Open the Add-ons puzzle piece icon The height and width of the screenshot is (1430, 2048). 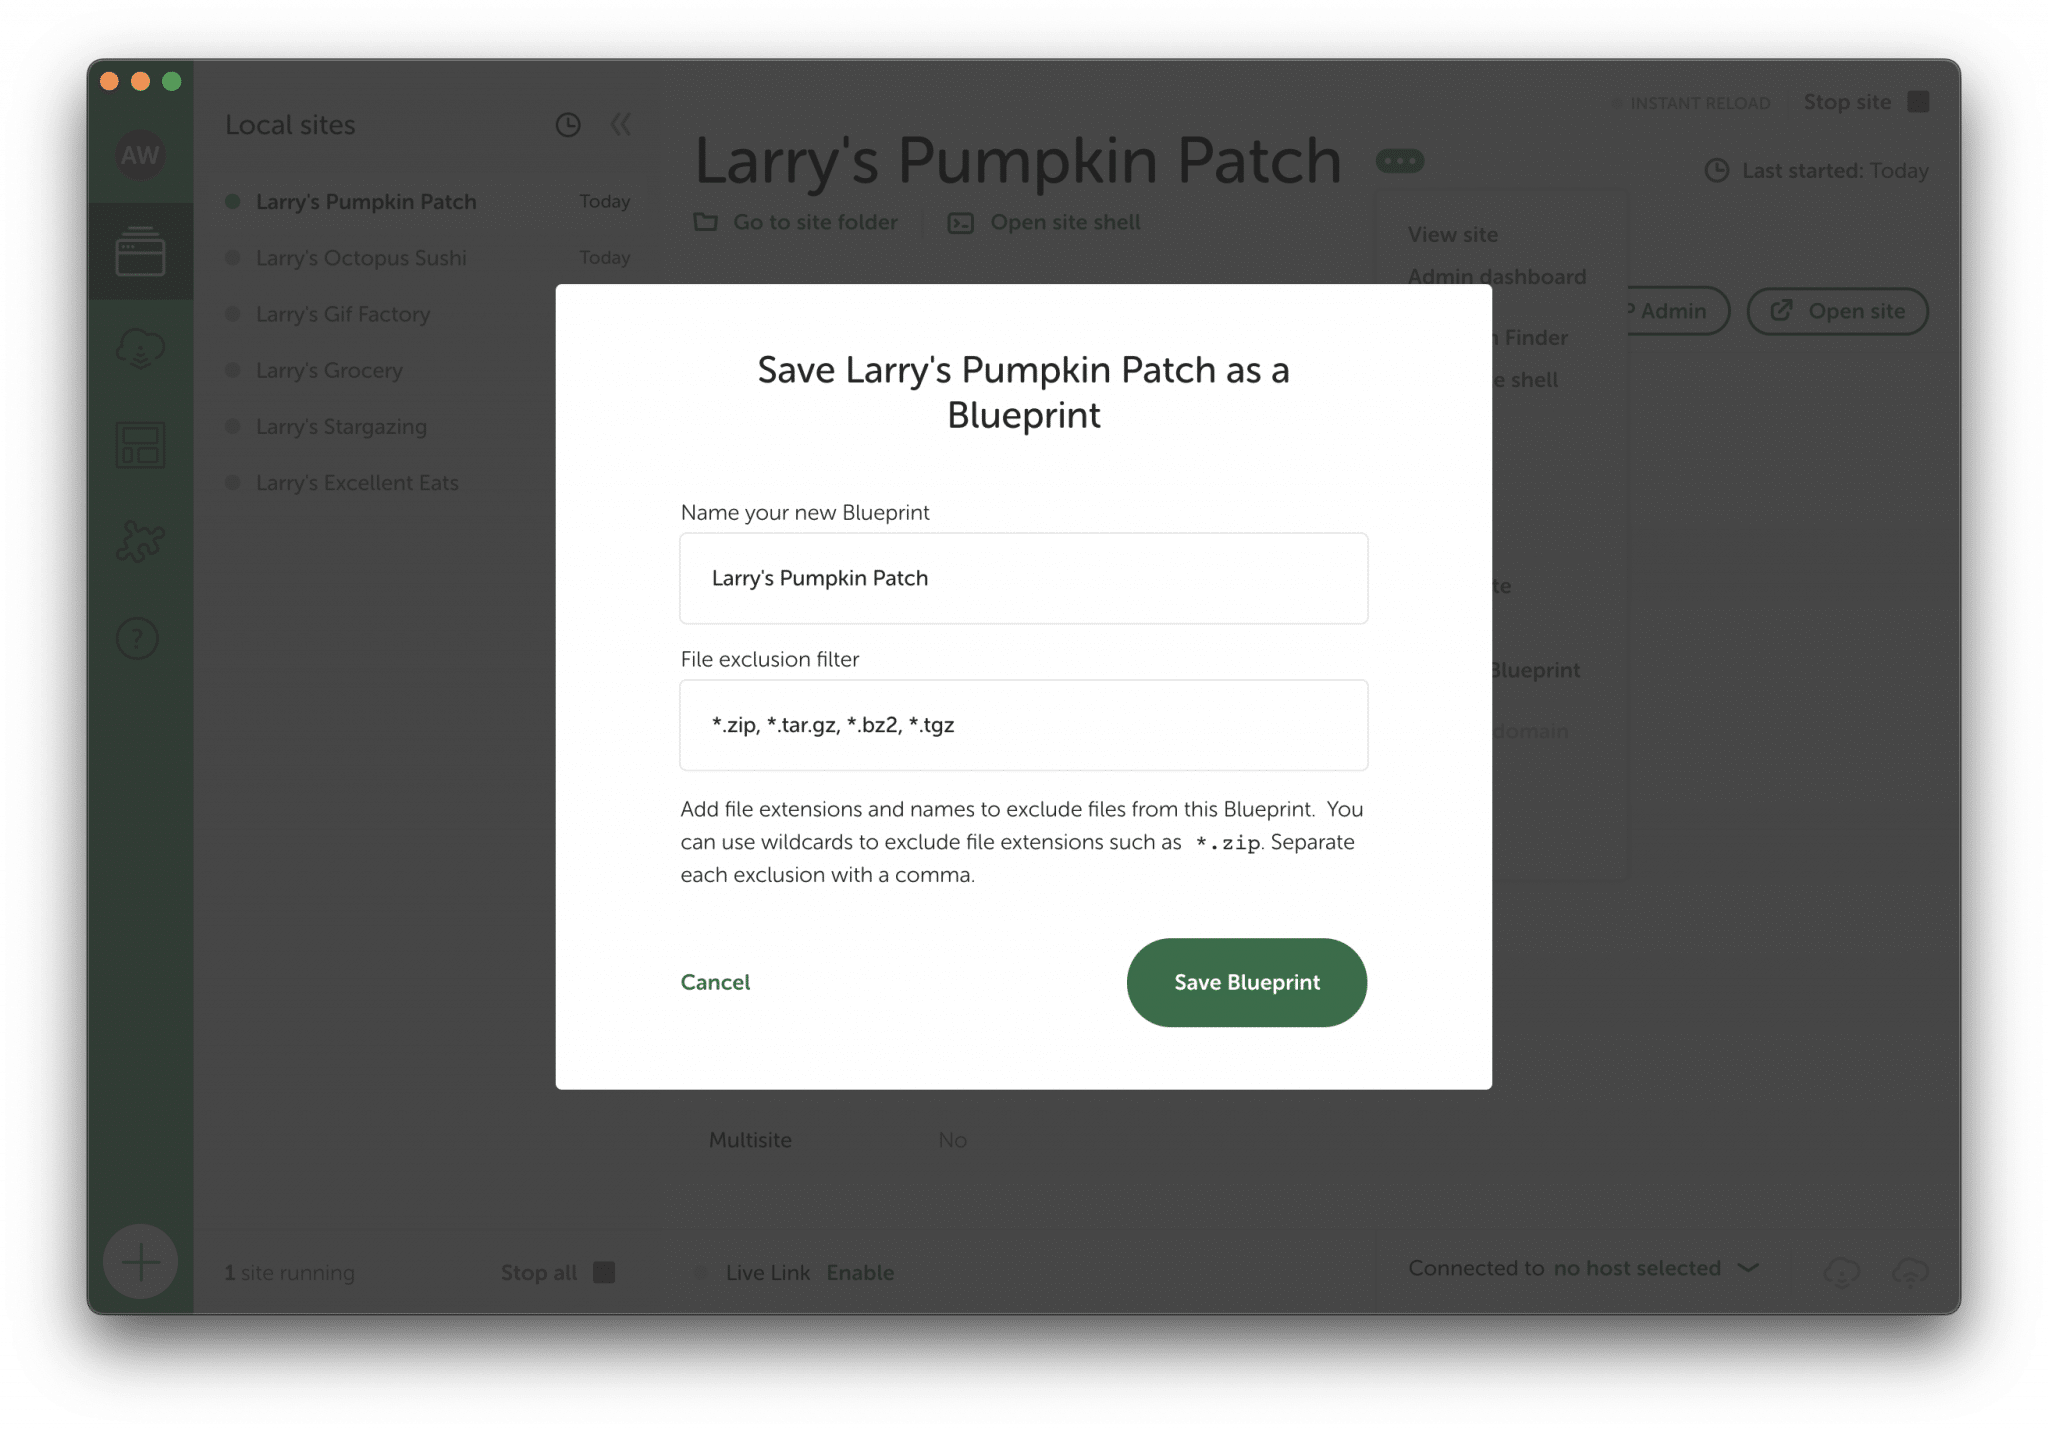tap(140, 541)
